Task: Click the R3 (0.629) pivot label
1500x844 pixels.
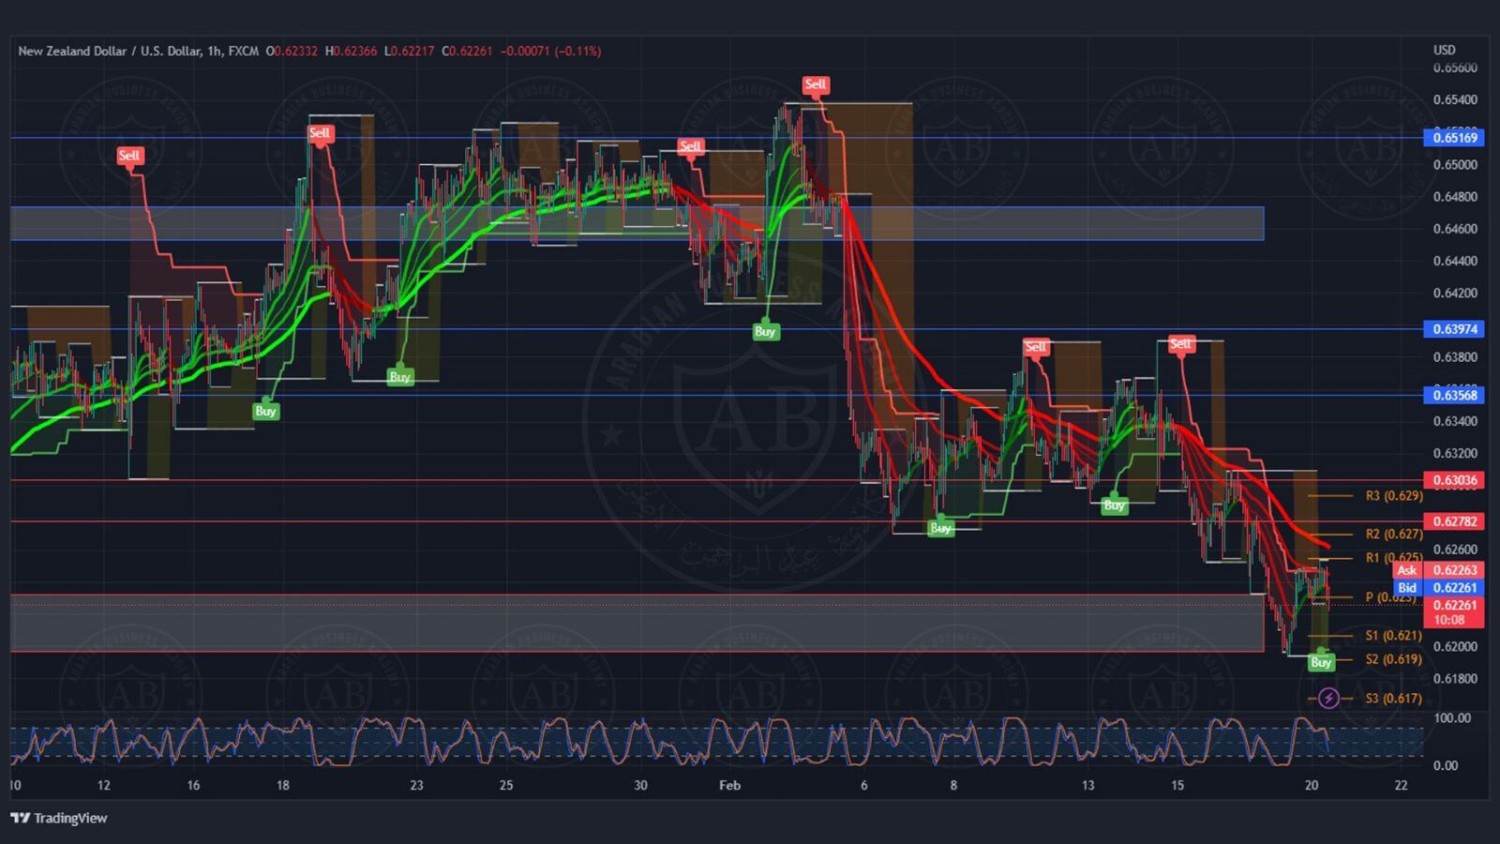Action: 1394,496
